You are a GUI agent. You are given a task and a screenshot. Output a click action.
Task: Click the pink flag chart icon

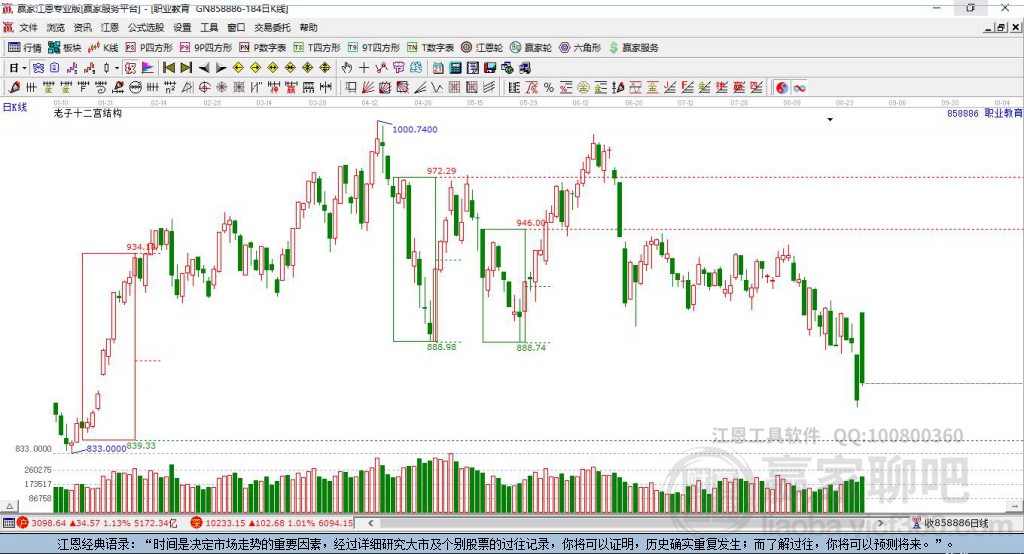(x=148, y=67)
